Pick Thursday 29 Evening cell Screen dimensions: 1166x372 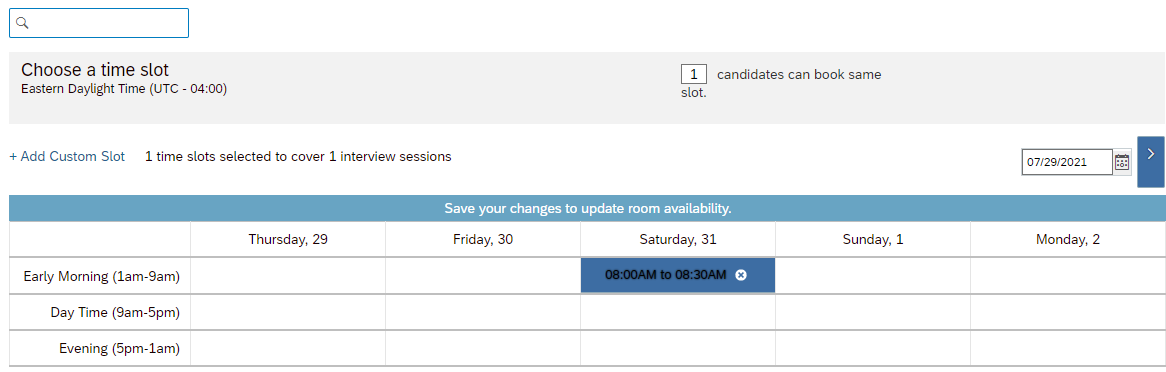coord(288,347)
